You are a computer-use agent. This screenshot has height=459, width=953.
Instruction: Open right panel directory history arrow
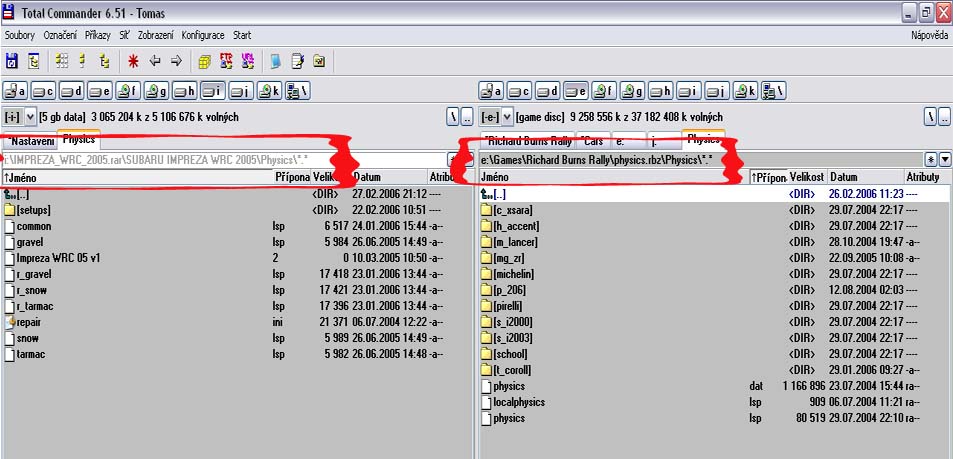click(944, 159)
